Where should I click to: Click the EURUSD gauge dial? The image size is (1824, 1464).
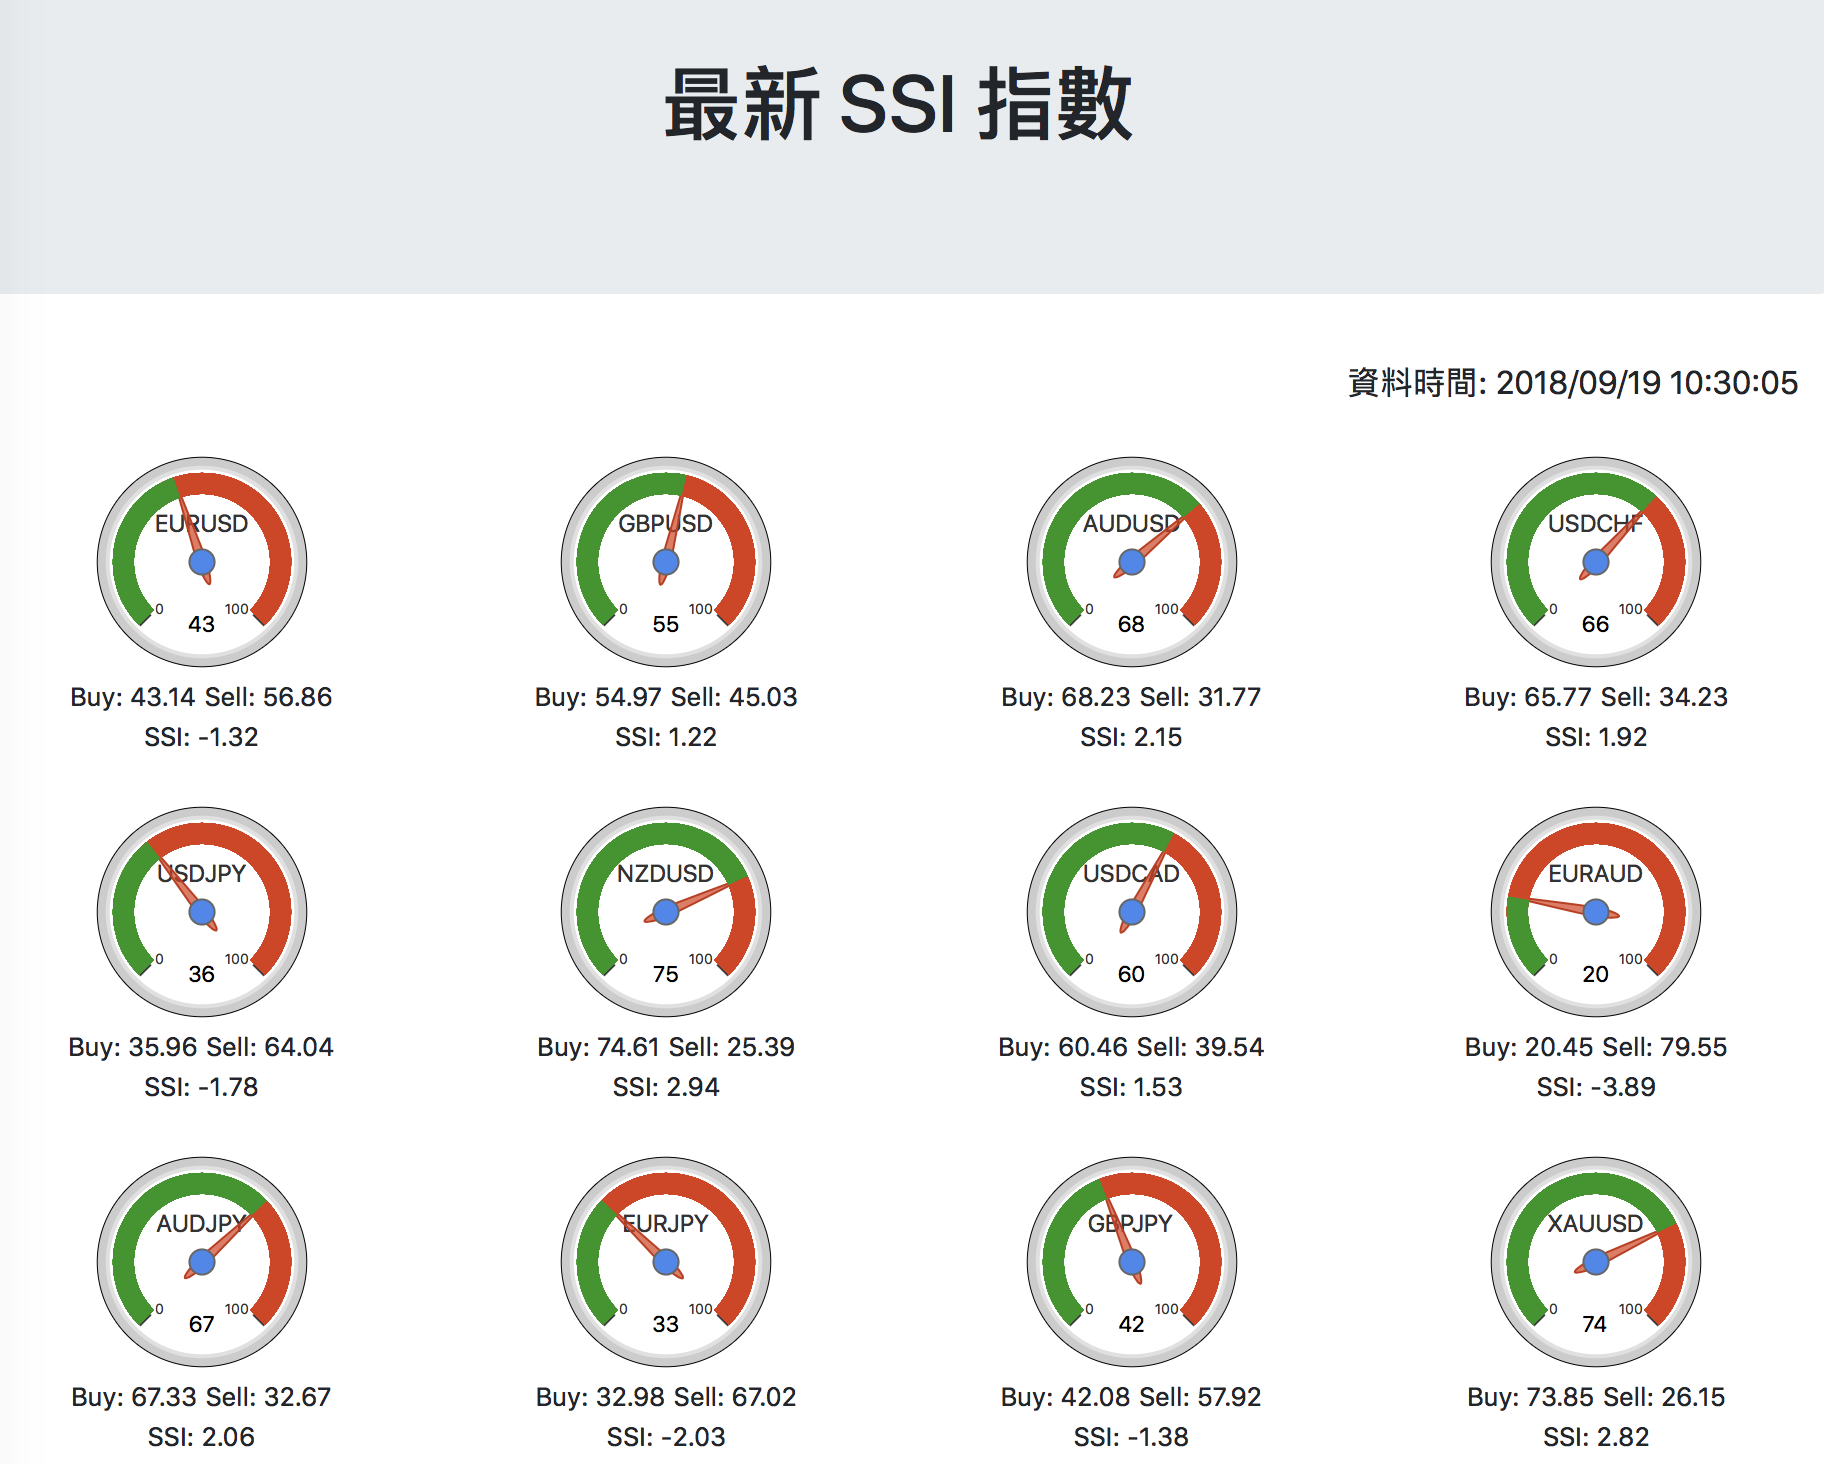(202, 562)
